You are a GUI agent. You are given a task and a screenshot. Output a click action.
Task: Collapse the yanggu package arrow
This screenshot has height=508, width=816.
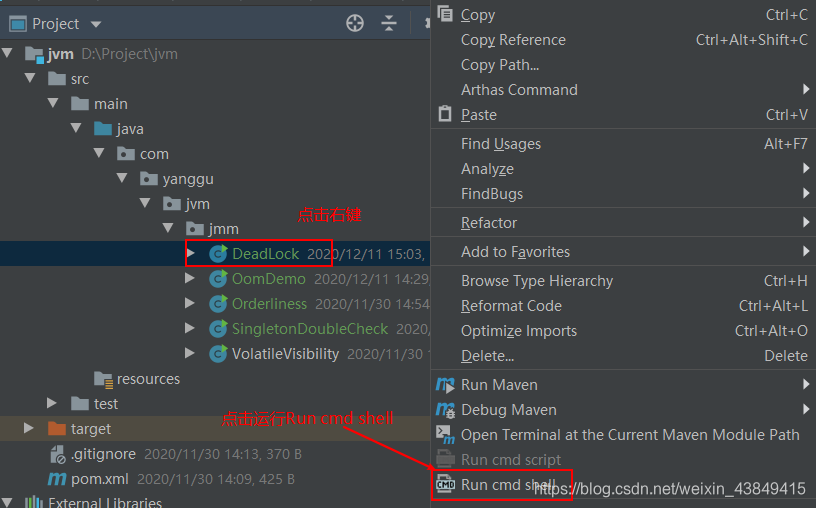[122, 177]
